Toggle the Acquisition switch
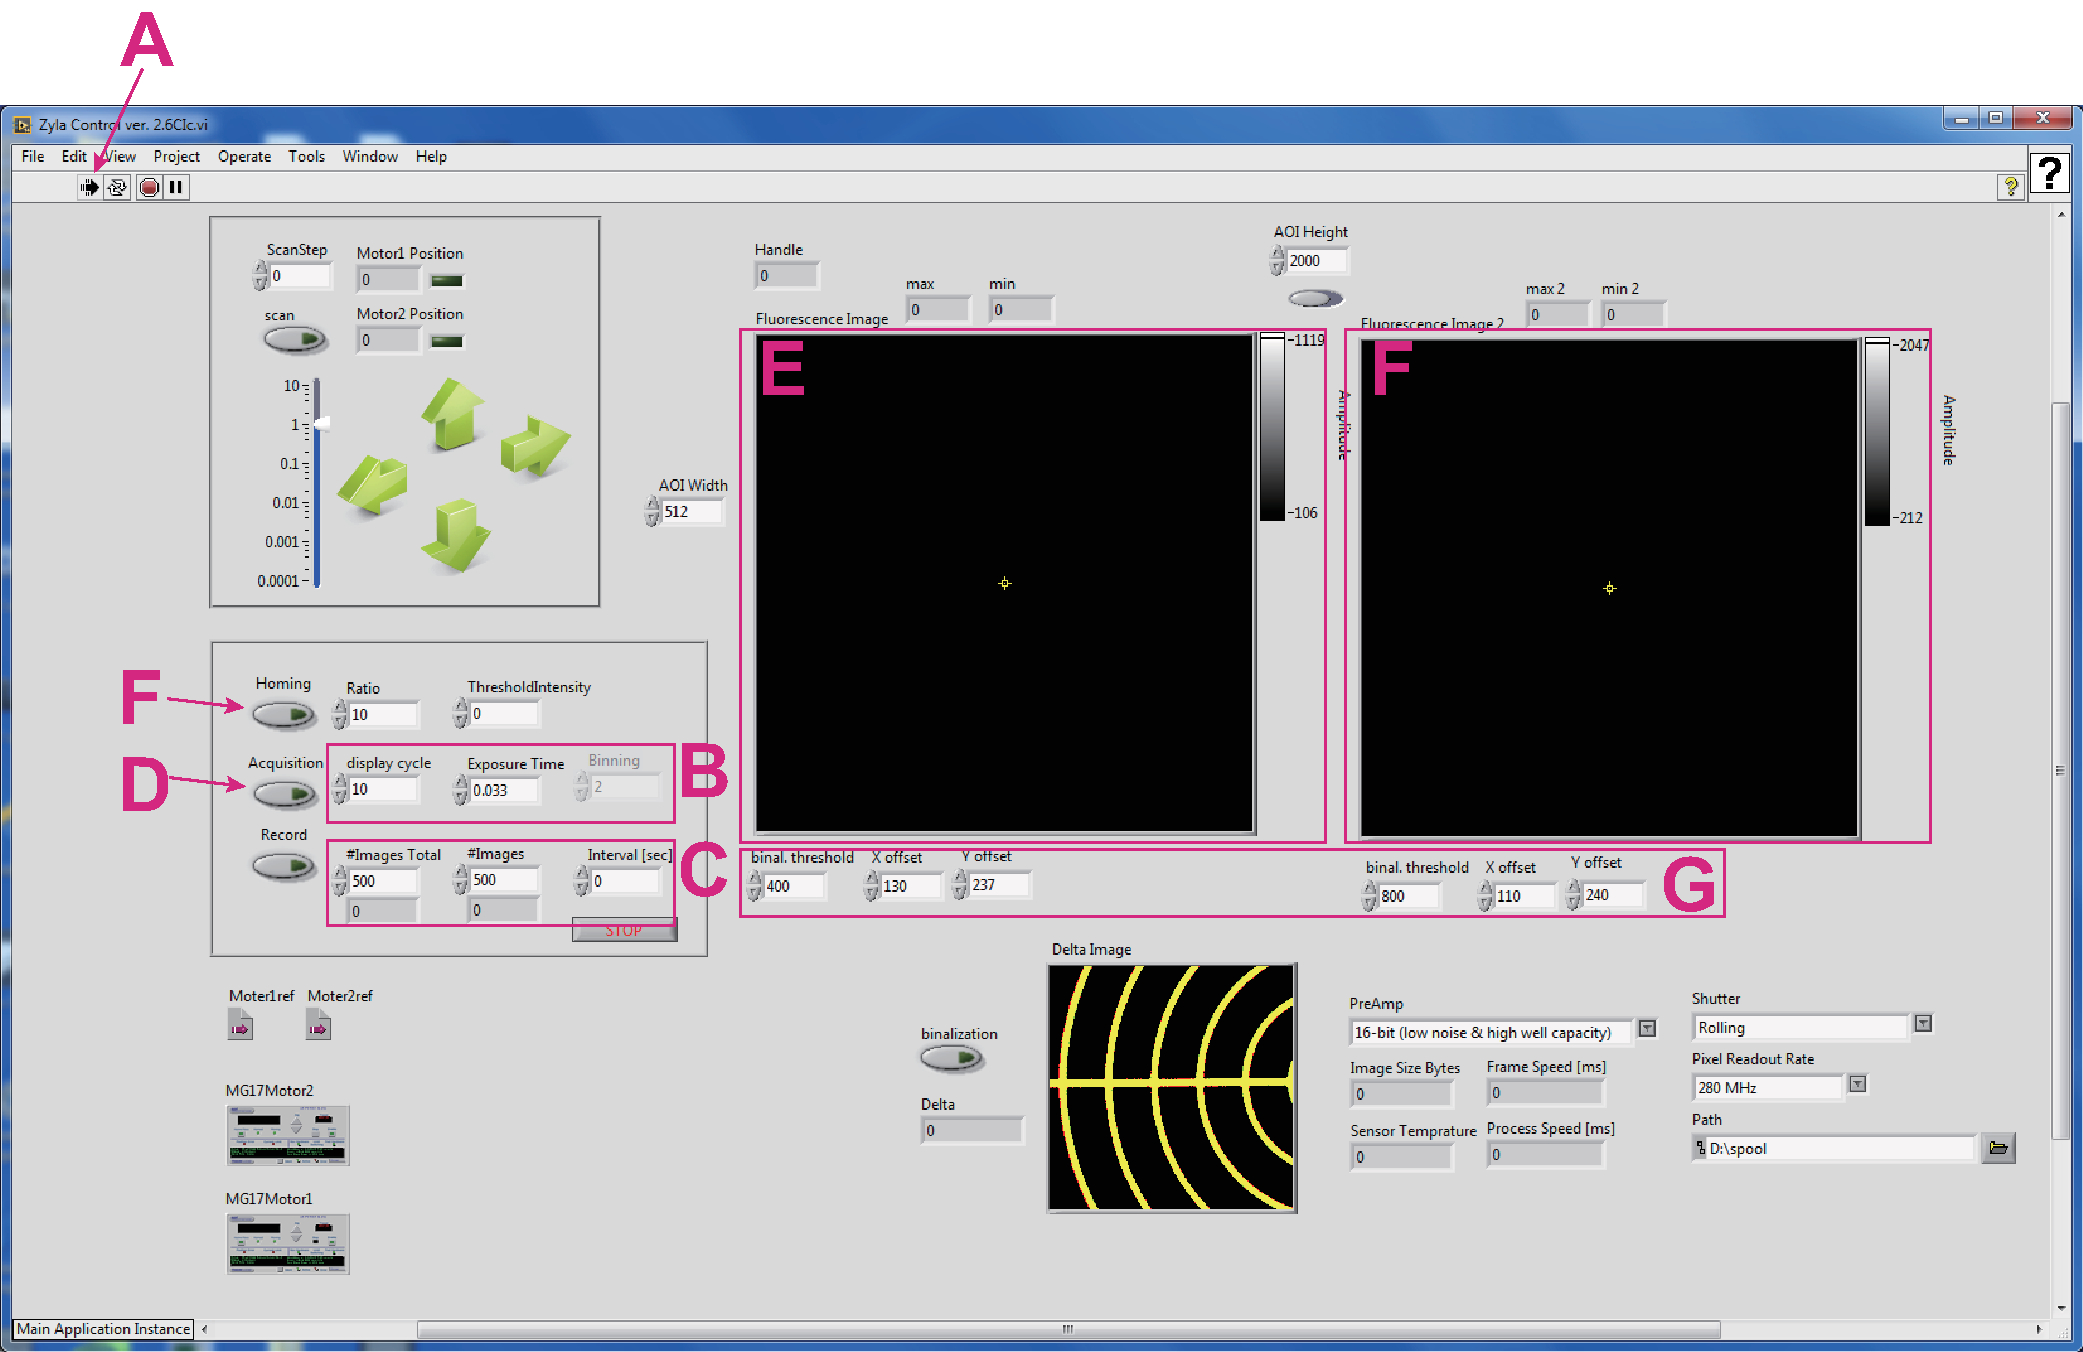Viewport: 2083px width, 1352px height. click(284, 794)
